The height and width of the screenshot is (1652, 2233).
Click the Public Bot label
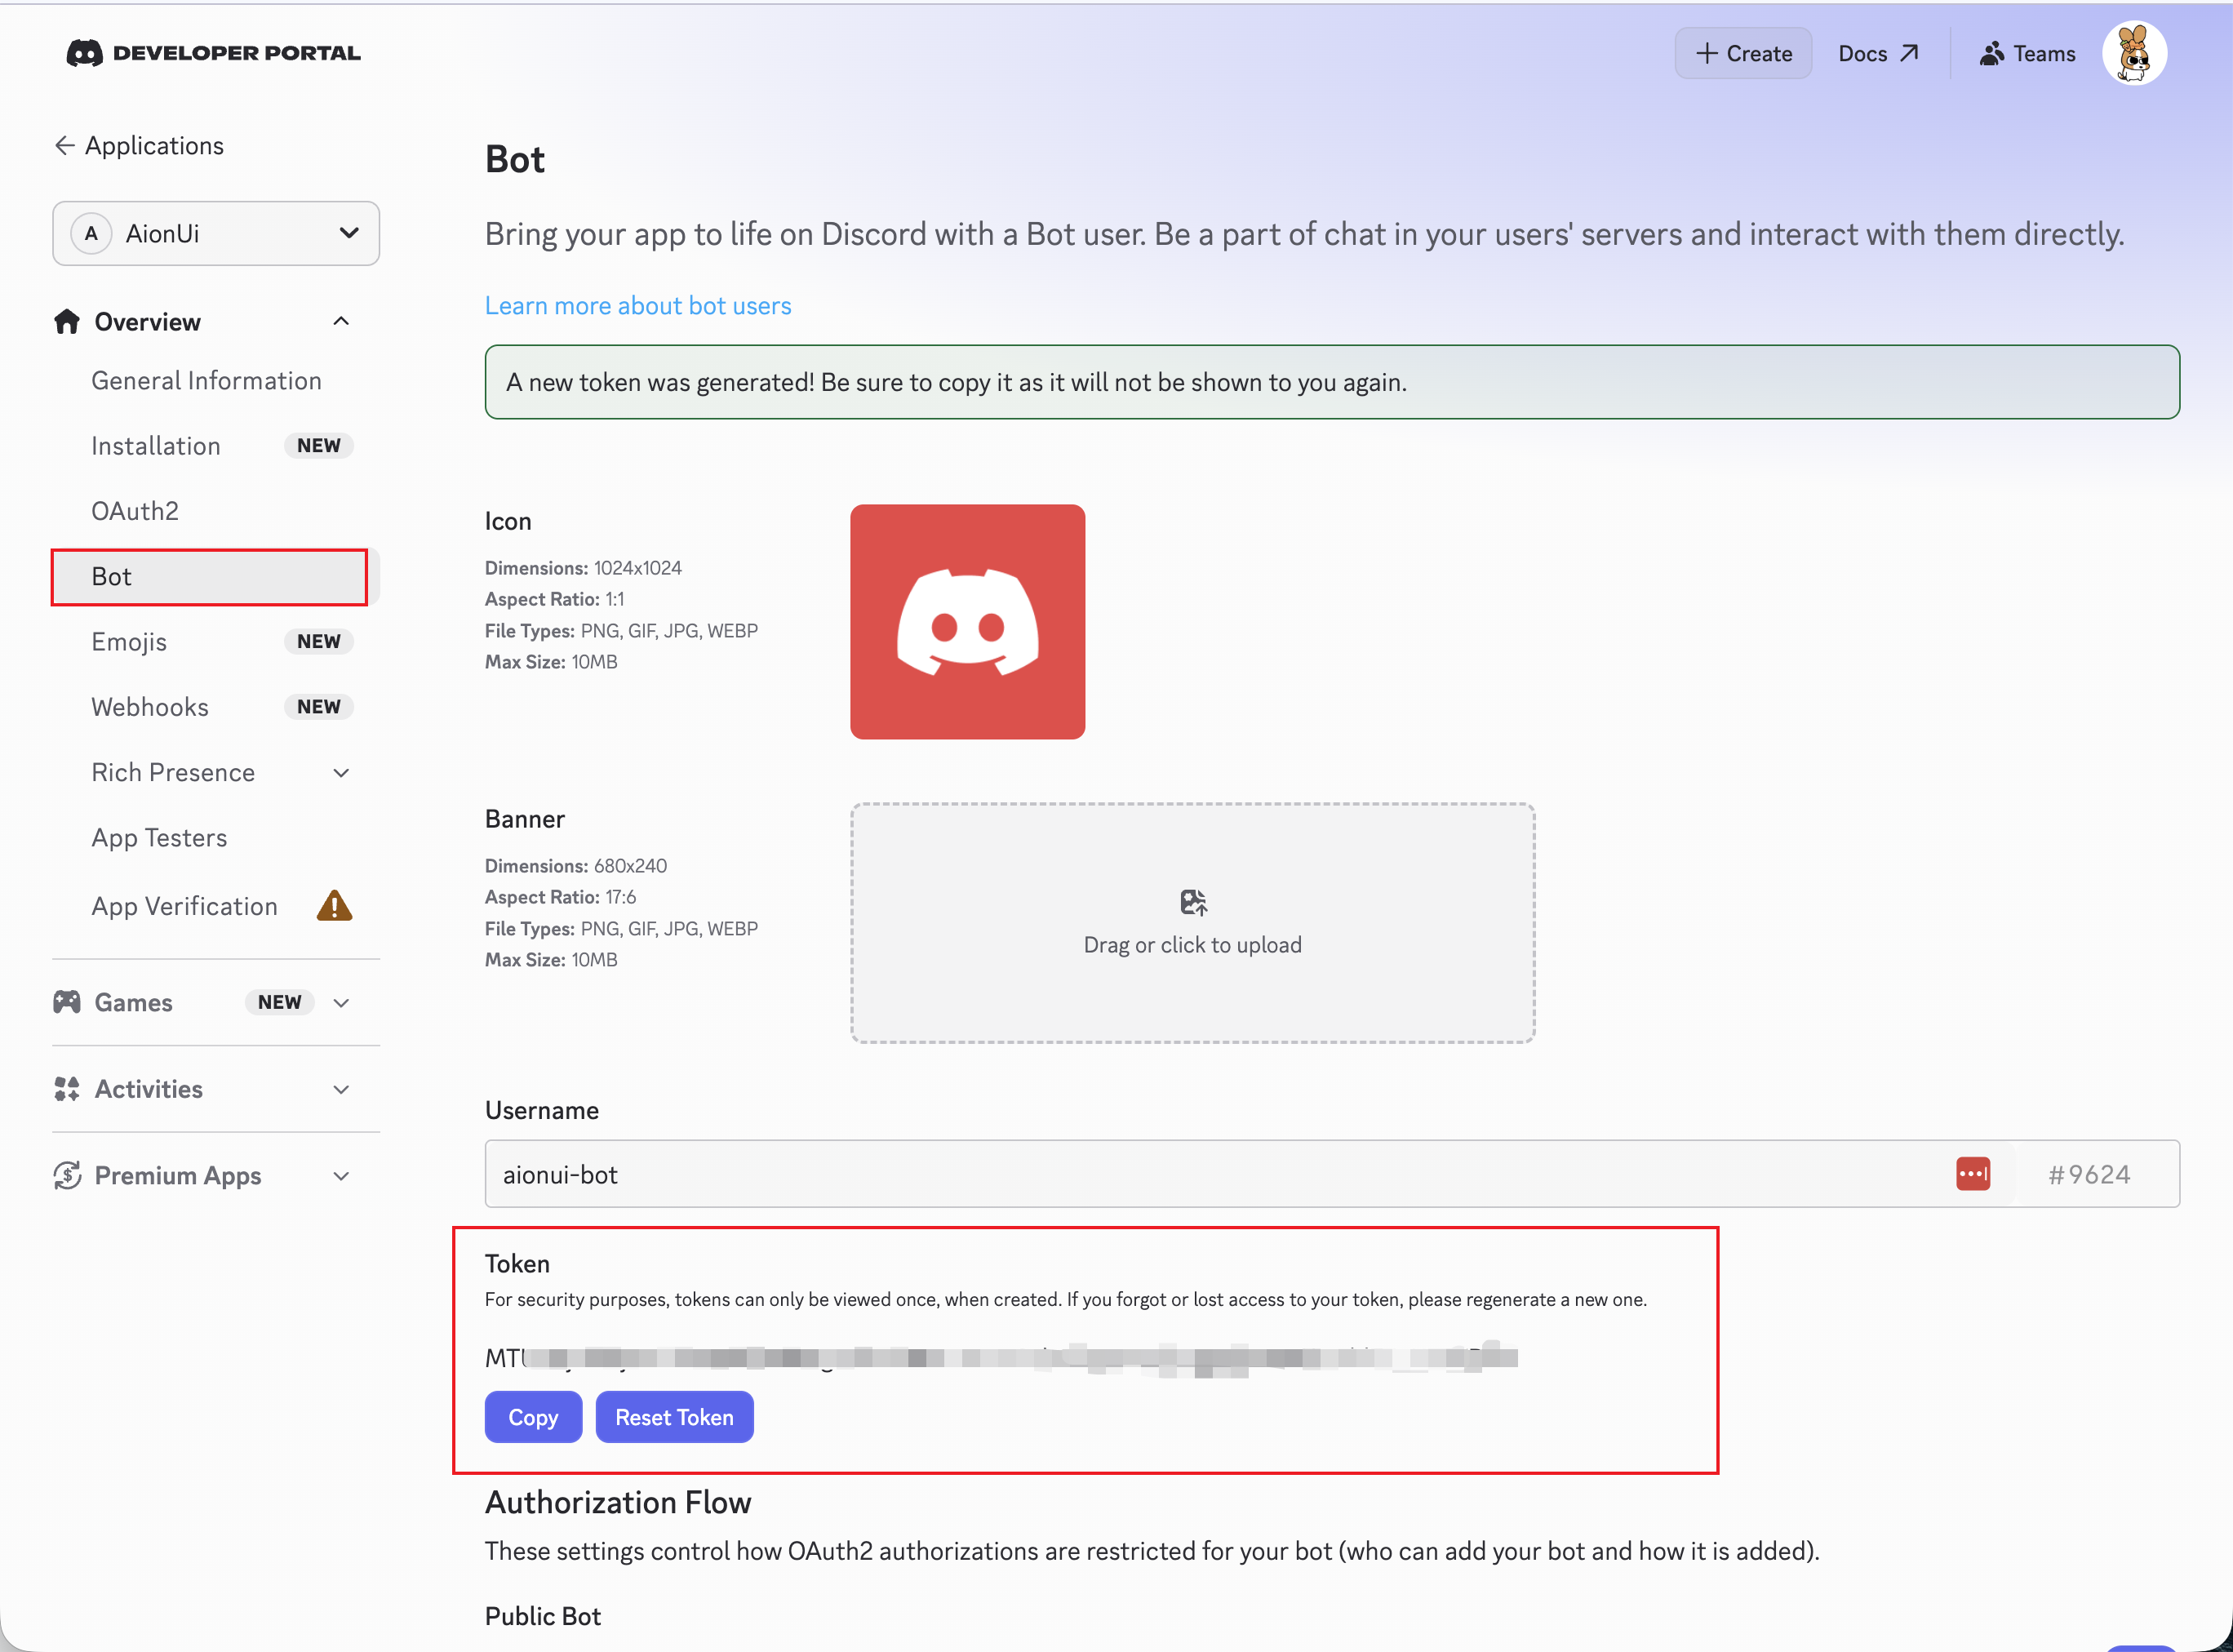coord(543,1616)
